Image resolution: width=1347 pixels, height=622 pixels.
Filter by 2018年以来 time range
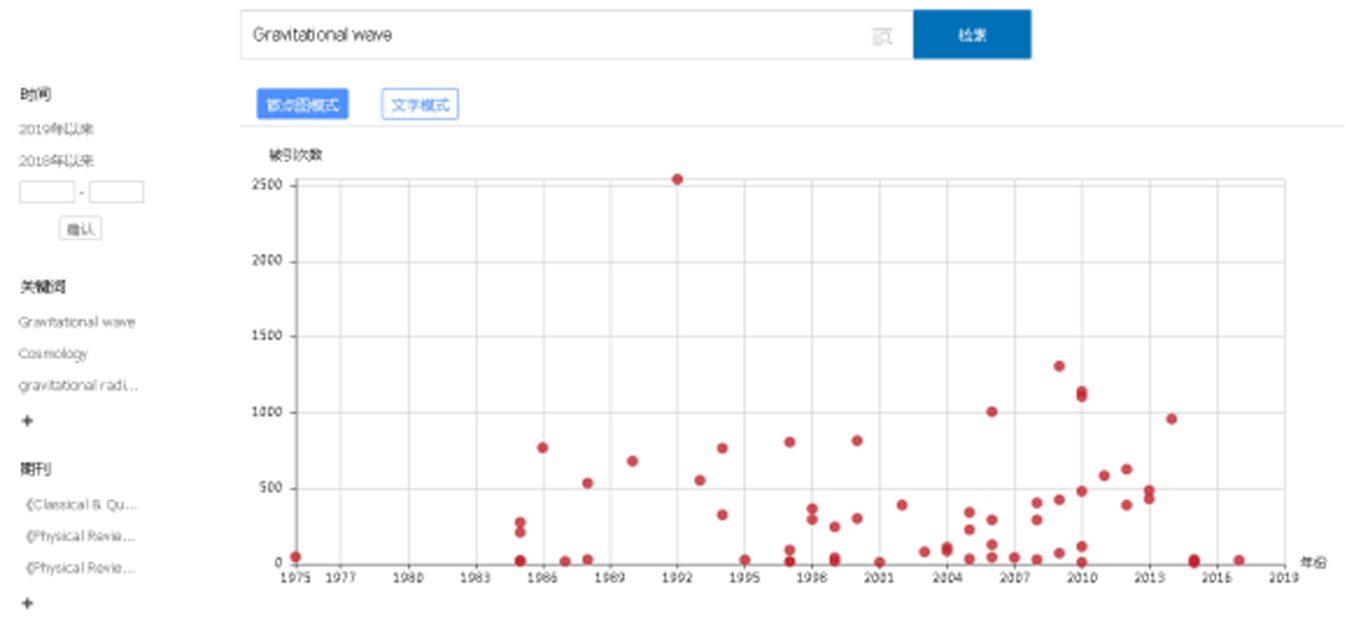click(x=57, y=160)
